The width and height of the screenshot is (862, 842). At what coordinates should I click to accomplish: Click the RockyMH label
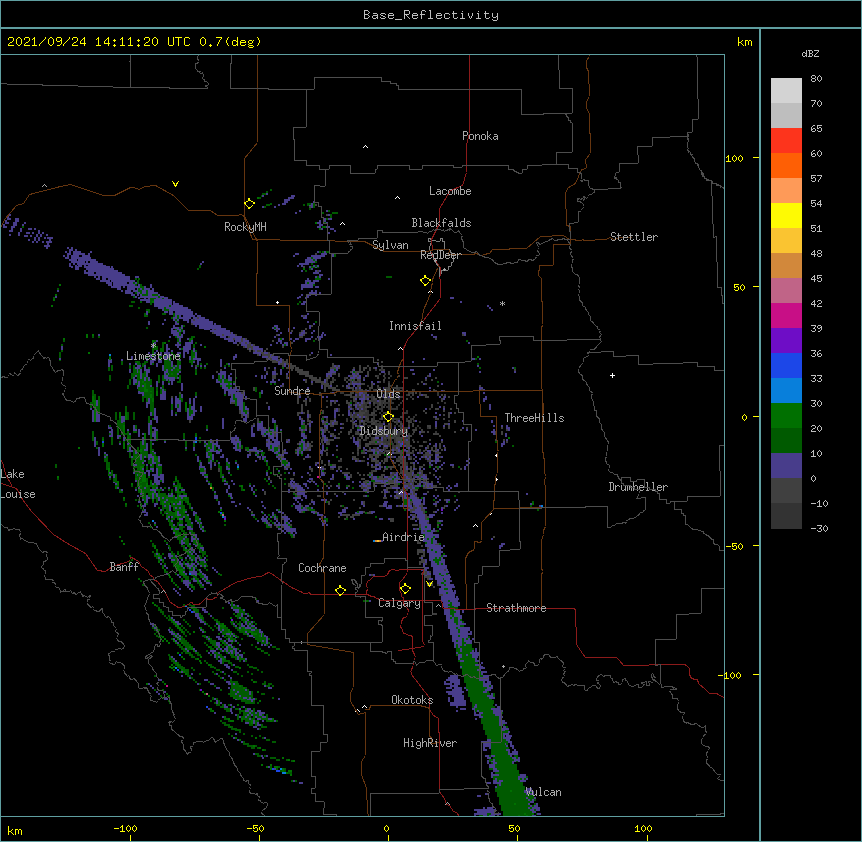245,227
